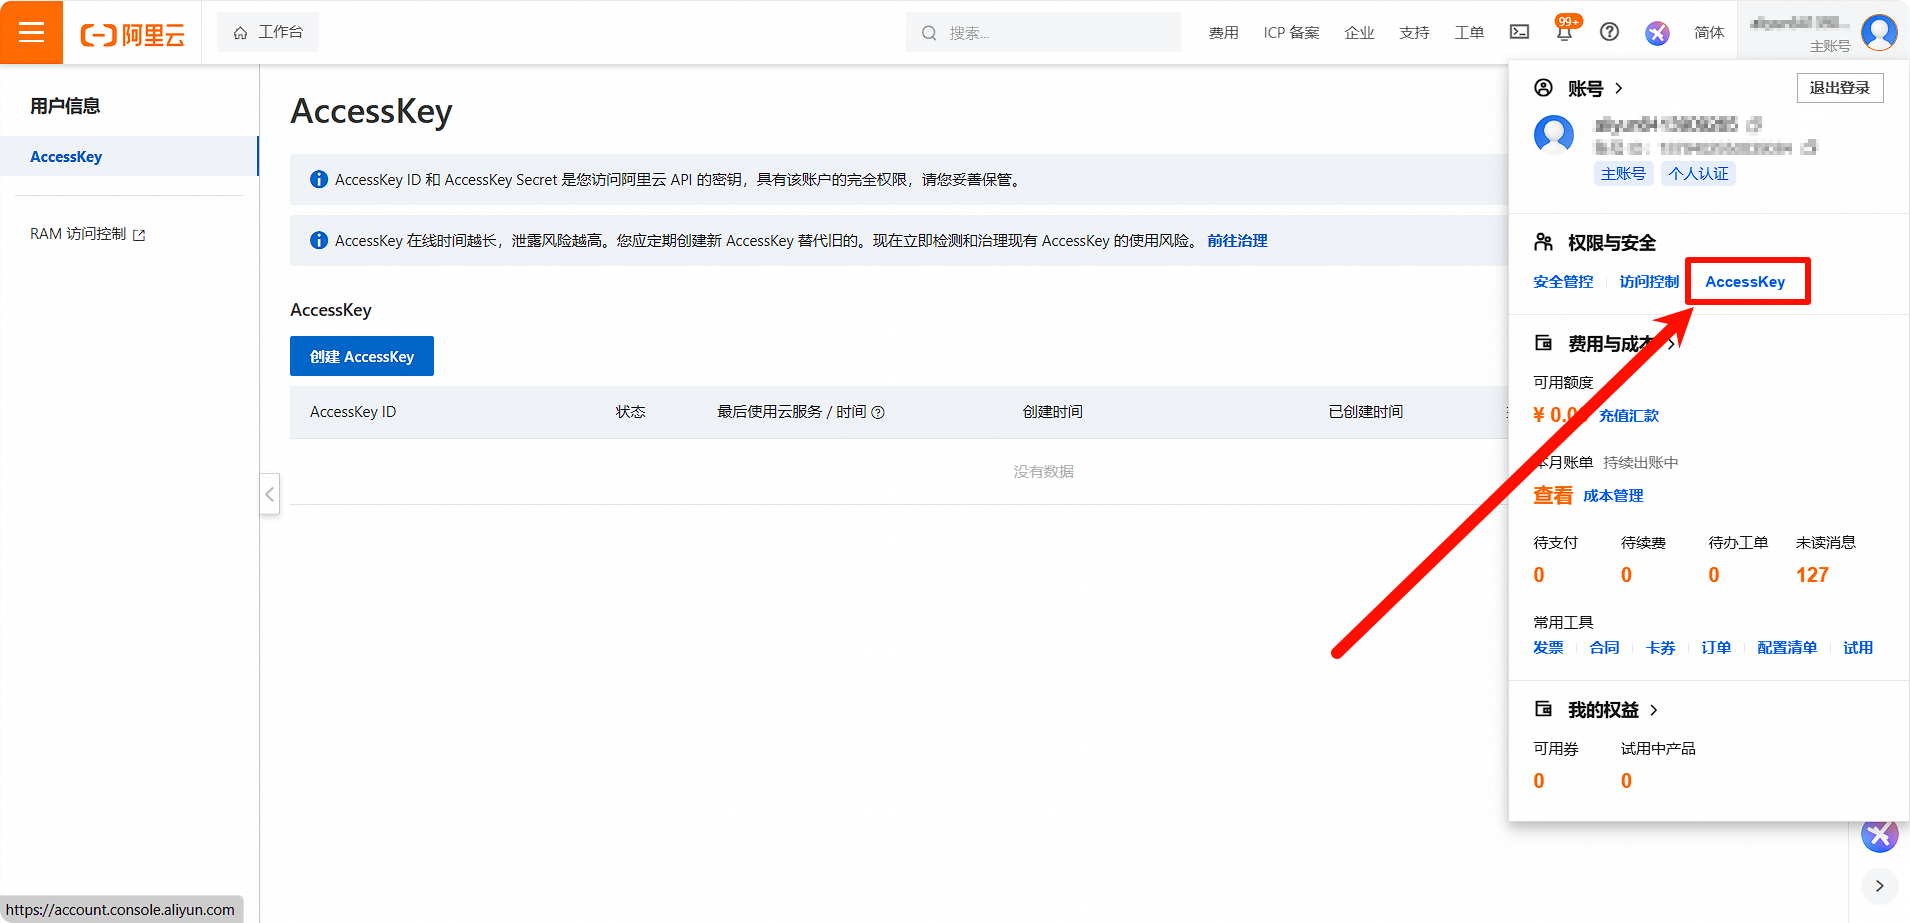
Task: Click the user avatar in top bar
Action: click(x=1879, y=32)
